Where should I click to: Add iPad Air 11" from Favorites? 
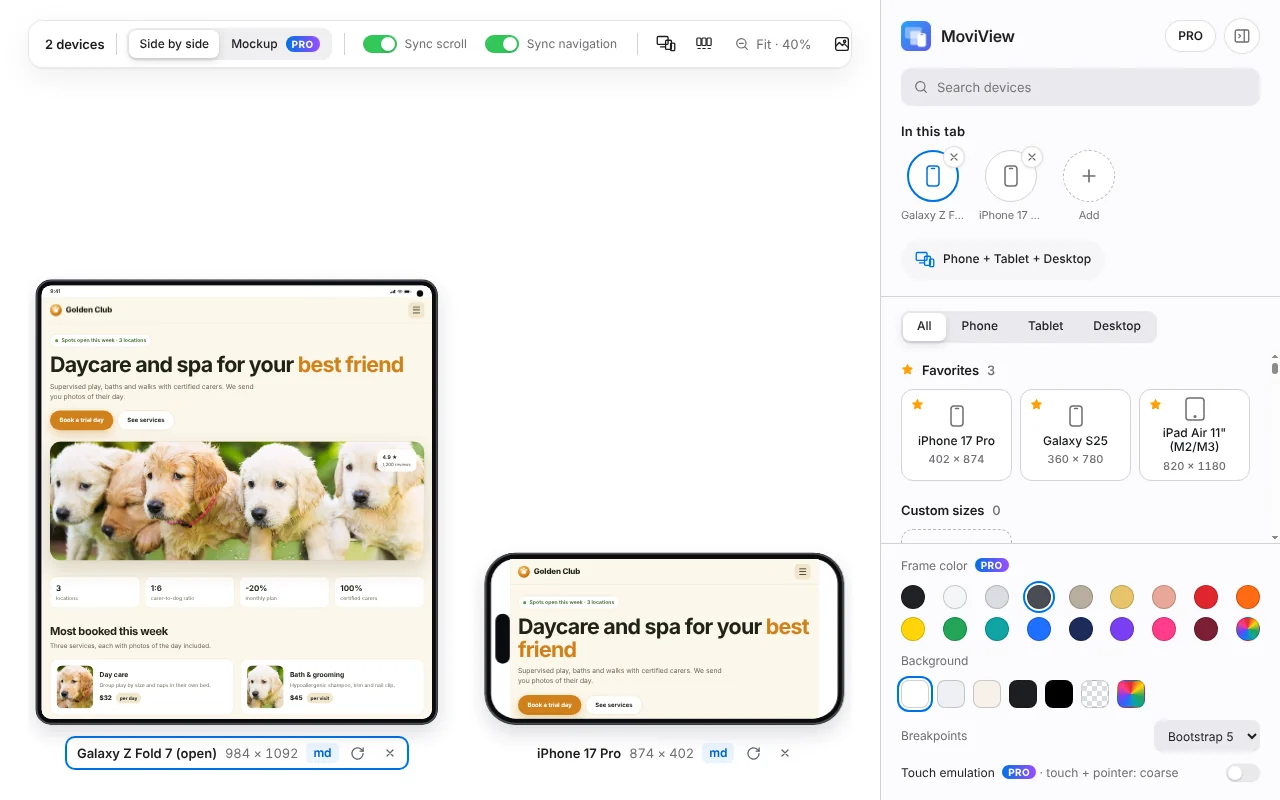point(1194,435)
